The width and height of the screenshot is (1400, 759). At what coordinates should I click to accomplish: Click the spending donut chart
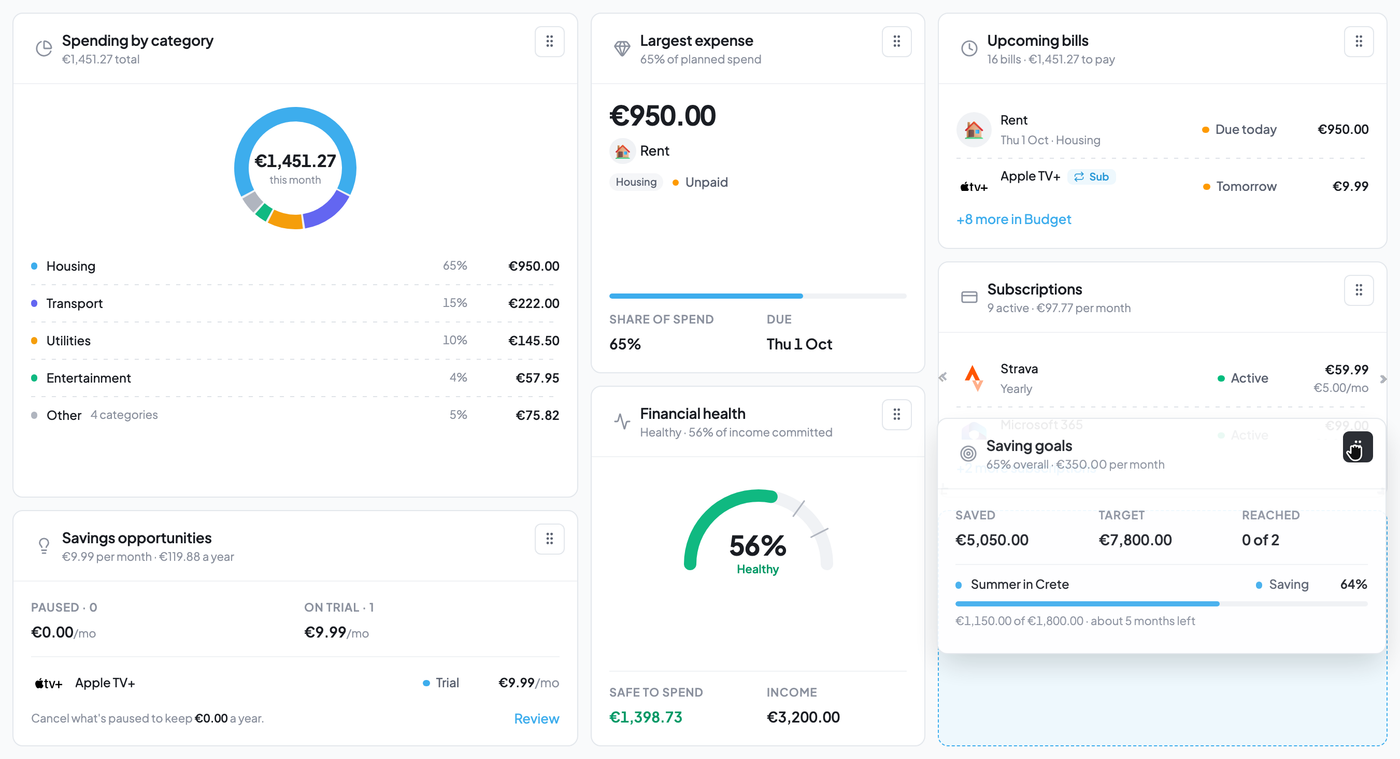click(295, 168)
